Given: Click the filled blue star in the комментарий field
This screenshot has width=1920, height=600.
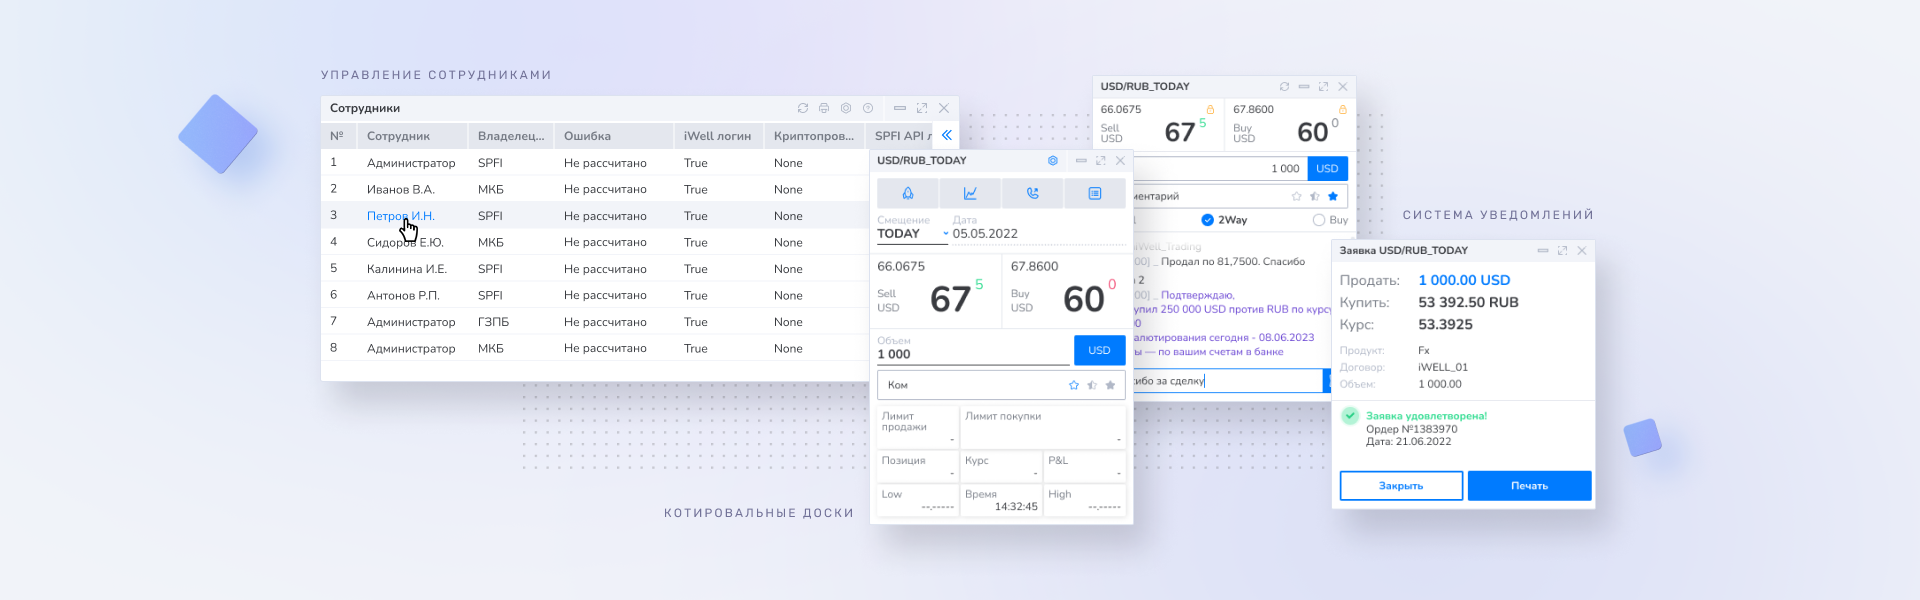Looking at the screenshot, I should [1333, 196].
